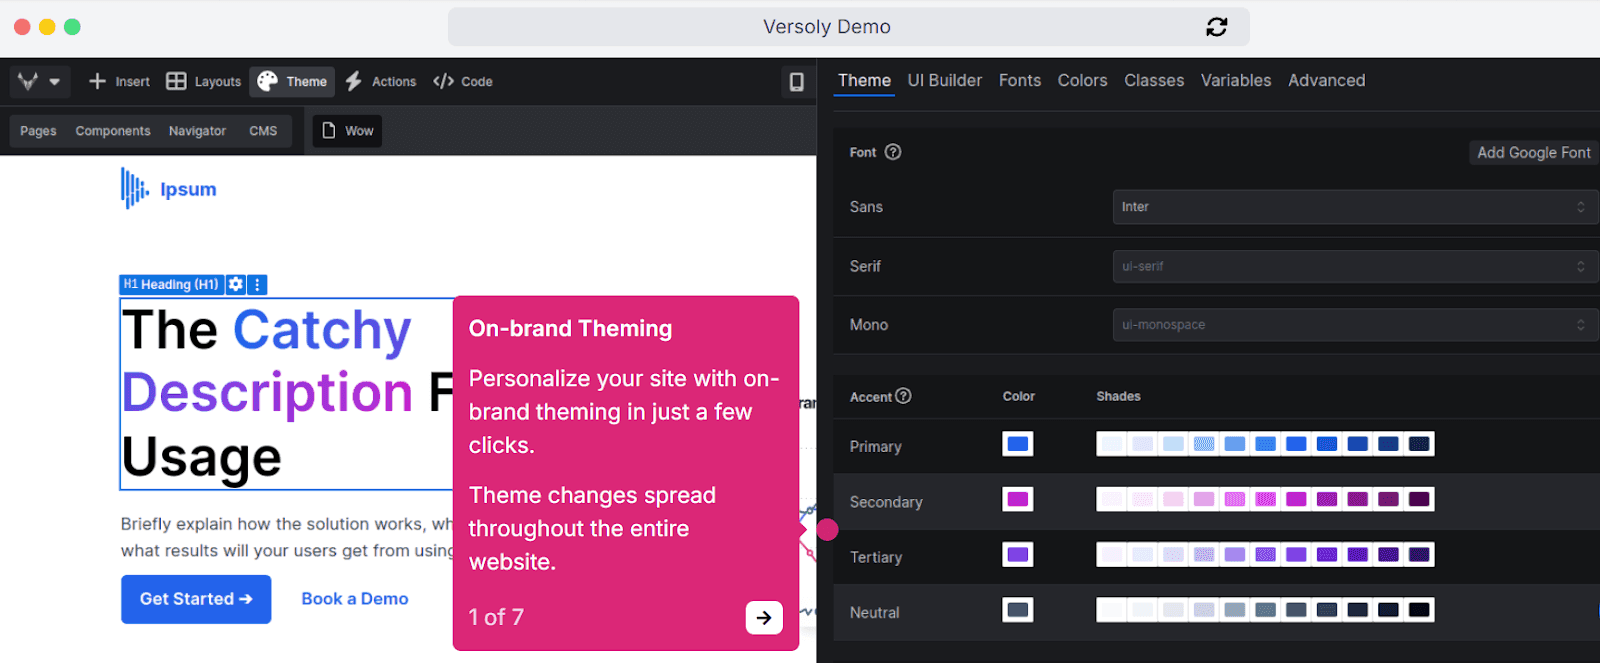This screenshot has height=663, width=1600.
Task: Switch to the Colors tab
Action: [1082, 81]
